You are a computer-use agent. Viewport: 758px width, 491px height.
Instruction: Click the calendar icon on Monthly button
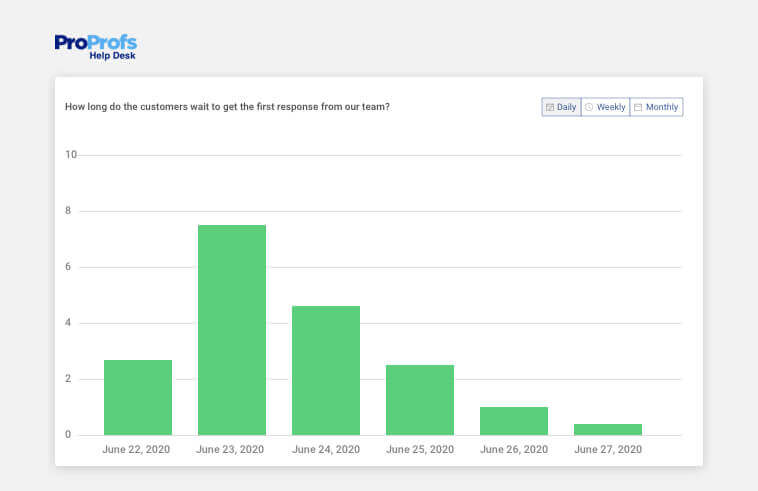638,107
